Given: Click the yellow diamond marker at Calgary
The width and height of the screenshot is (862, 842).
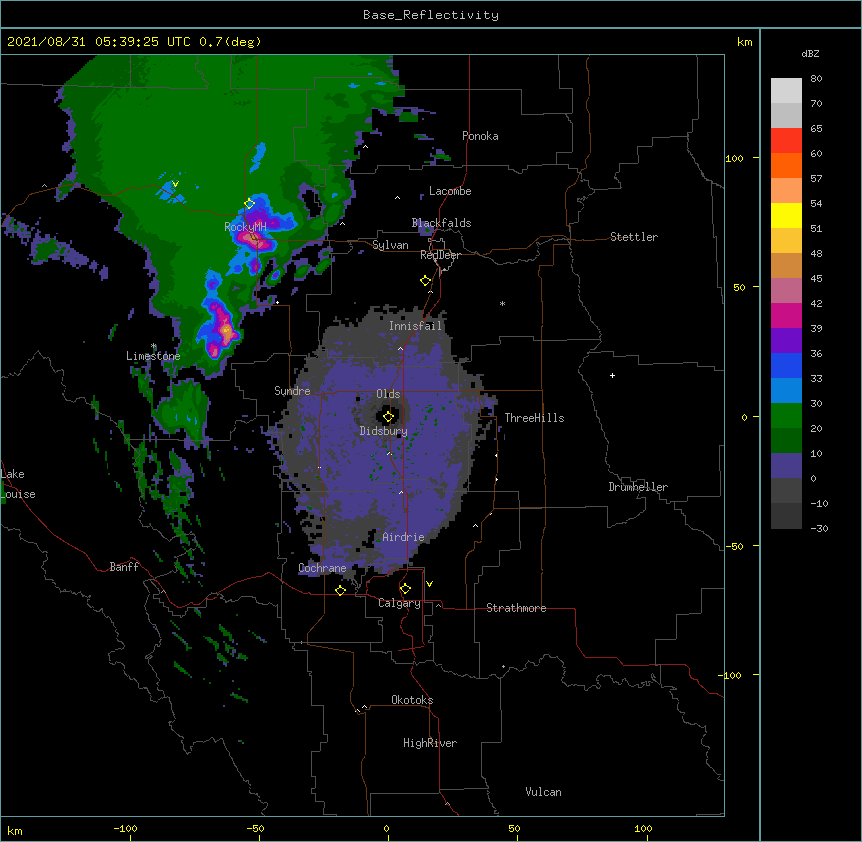Looking at the screenshot, I should [405, 589].
